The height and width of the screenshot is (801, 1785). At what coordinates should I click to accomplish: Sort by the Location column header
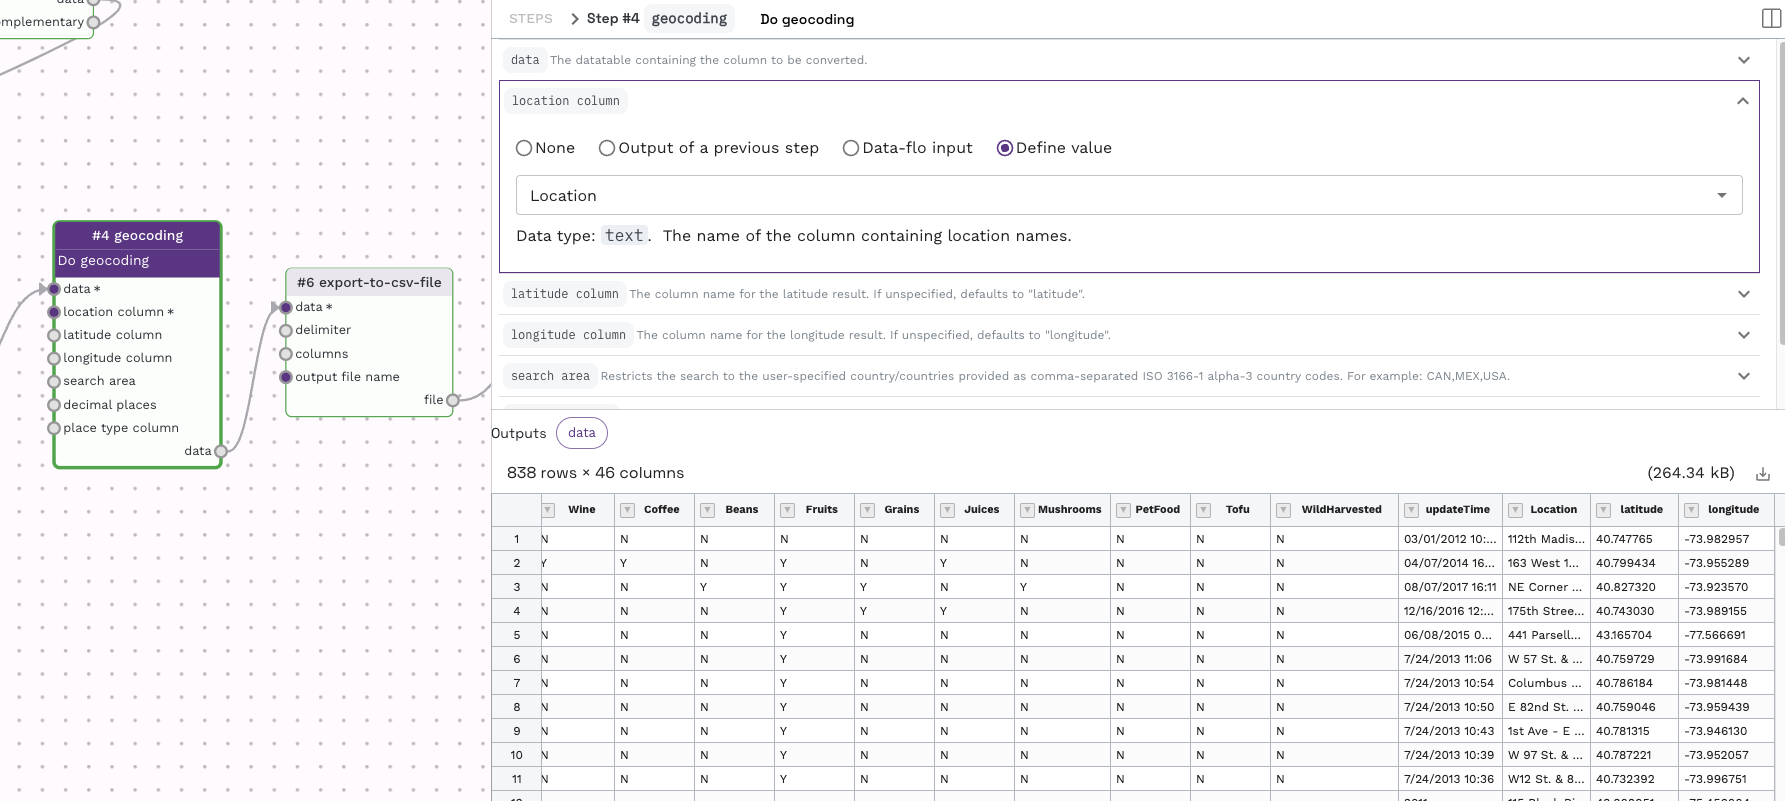pos(1553,510)
